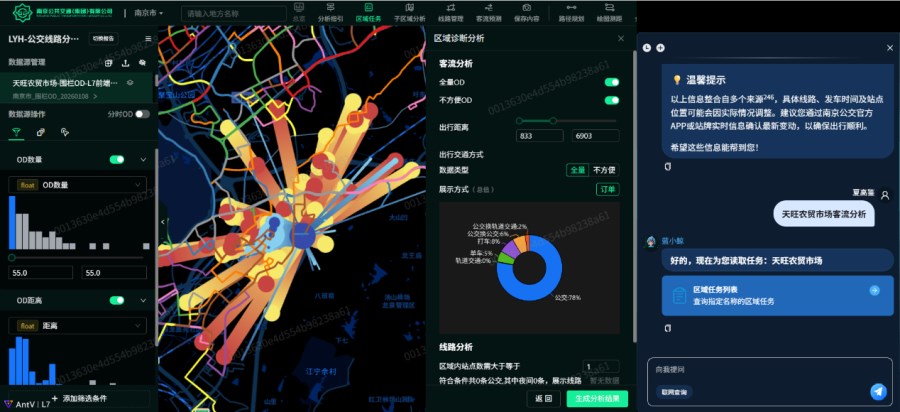Screen dimensions: 900x412
Task: Open the 南京市 city dropdown
Action: click(x=149, y=13)
